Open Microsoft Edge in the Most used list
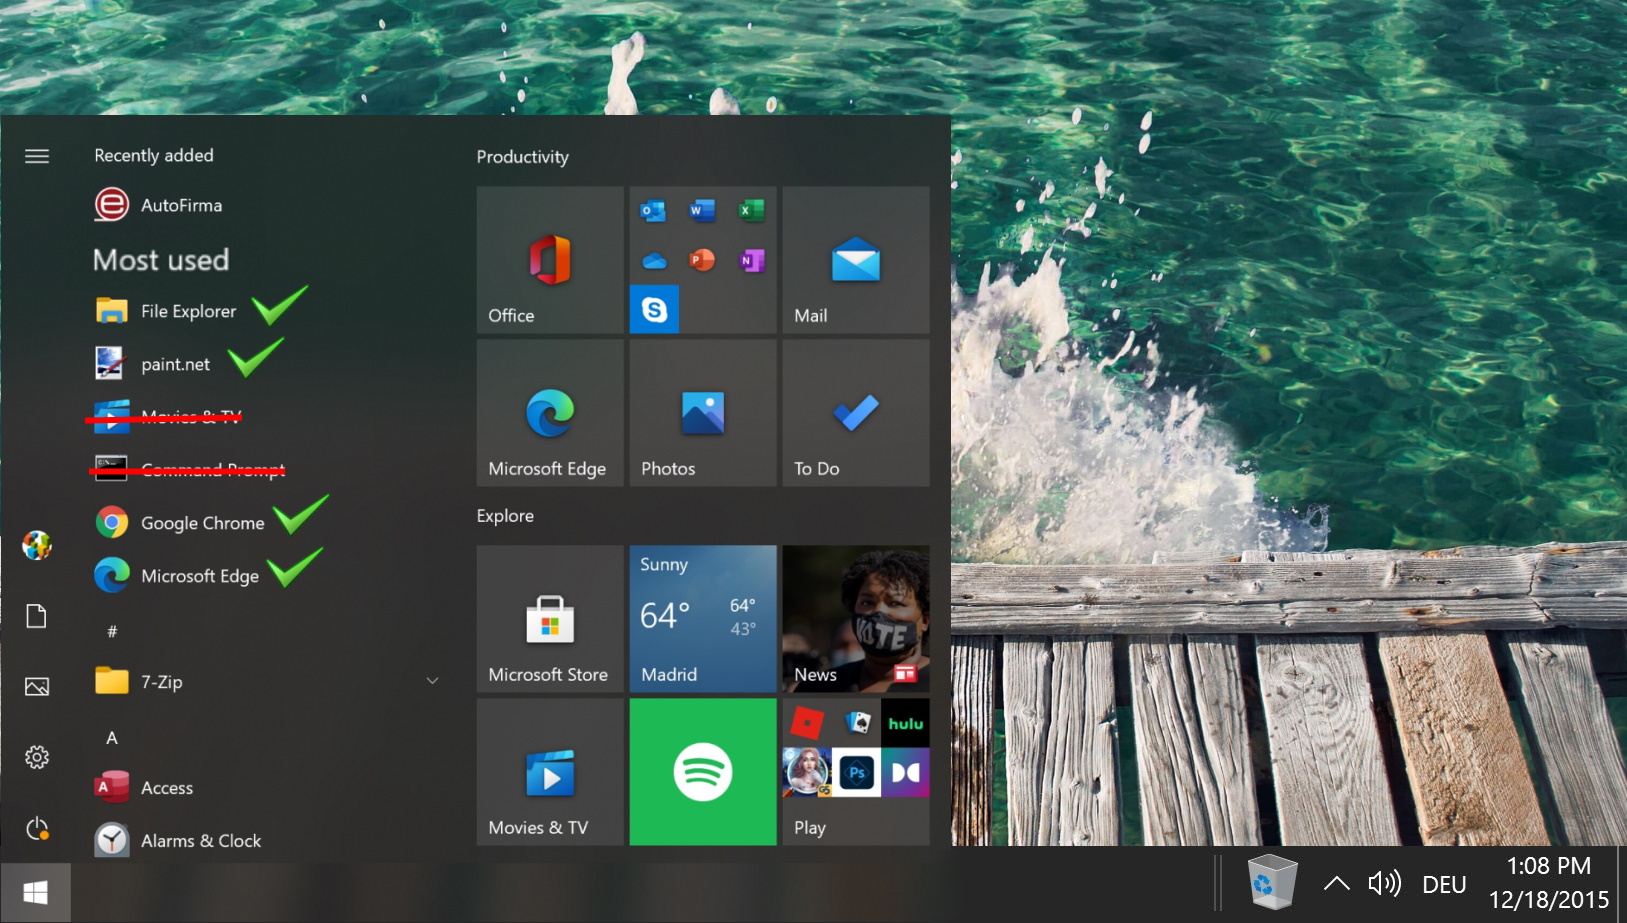 (178, 576)
